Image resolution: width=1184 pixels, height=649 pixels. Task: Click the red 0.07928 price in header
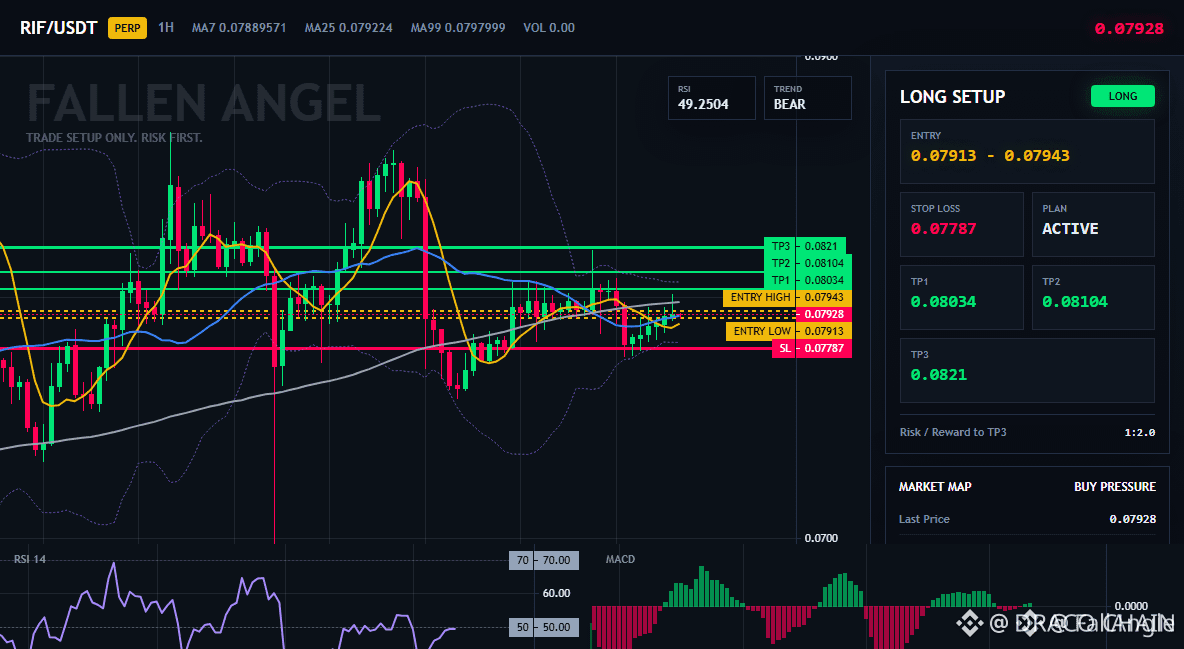pos(1129,29)
